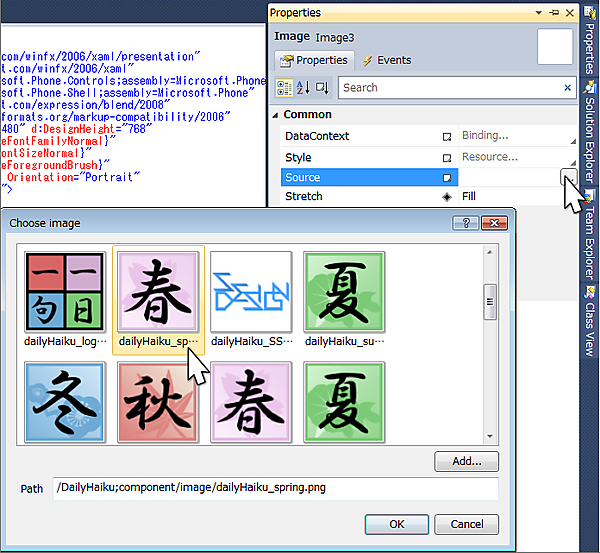Open Source property marker square

(x=447, y=178)
